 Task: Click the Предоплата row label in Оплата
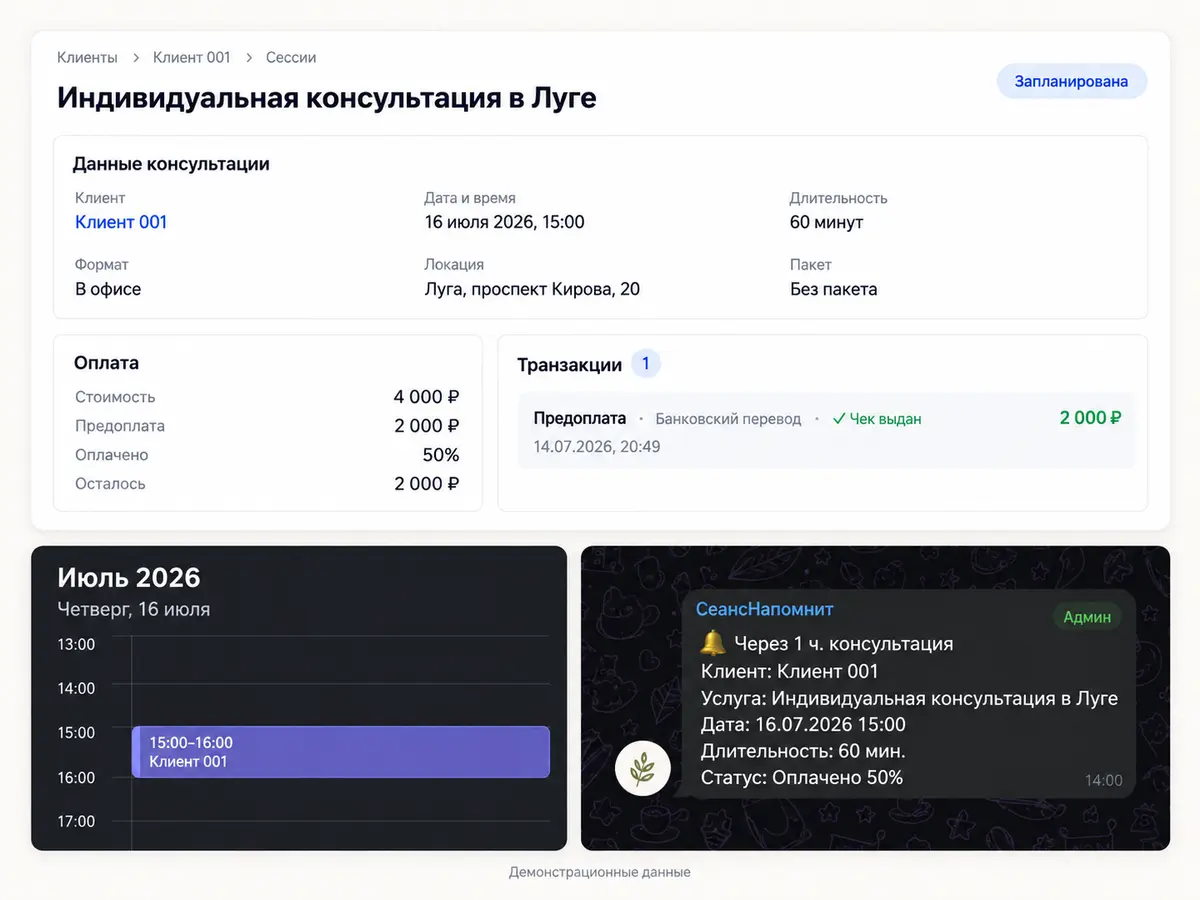pos(120,426)
